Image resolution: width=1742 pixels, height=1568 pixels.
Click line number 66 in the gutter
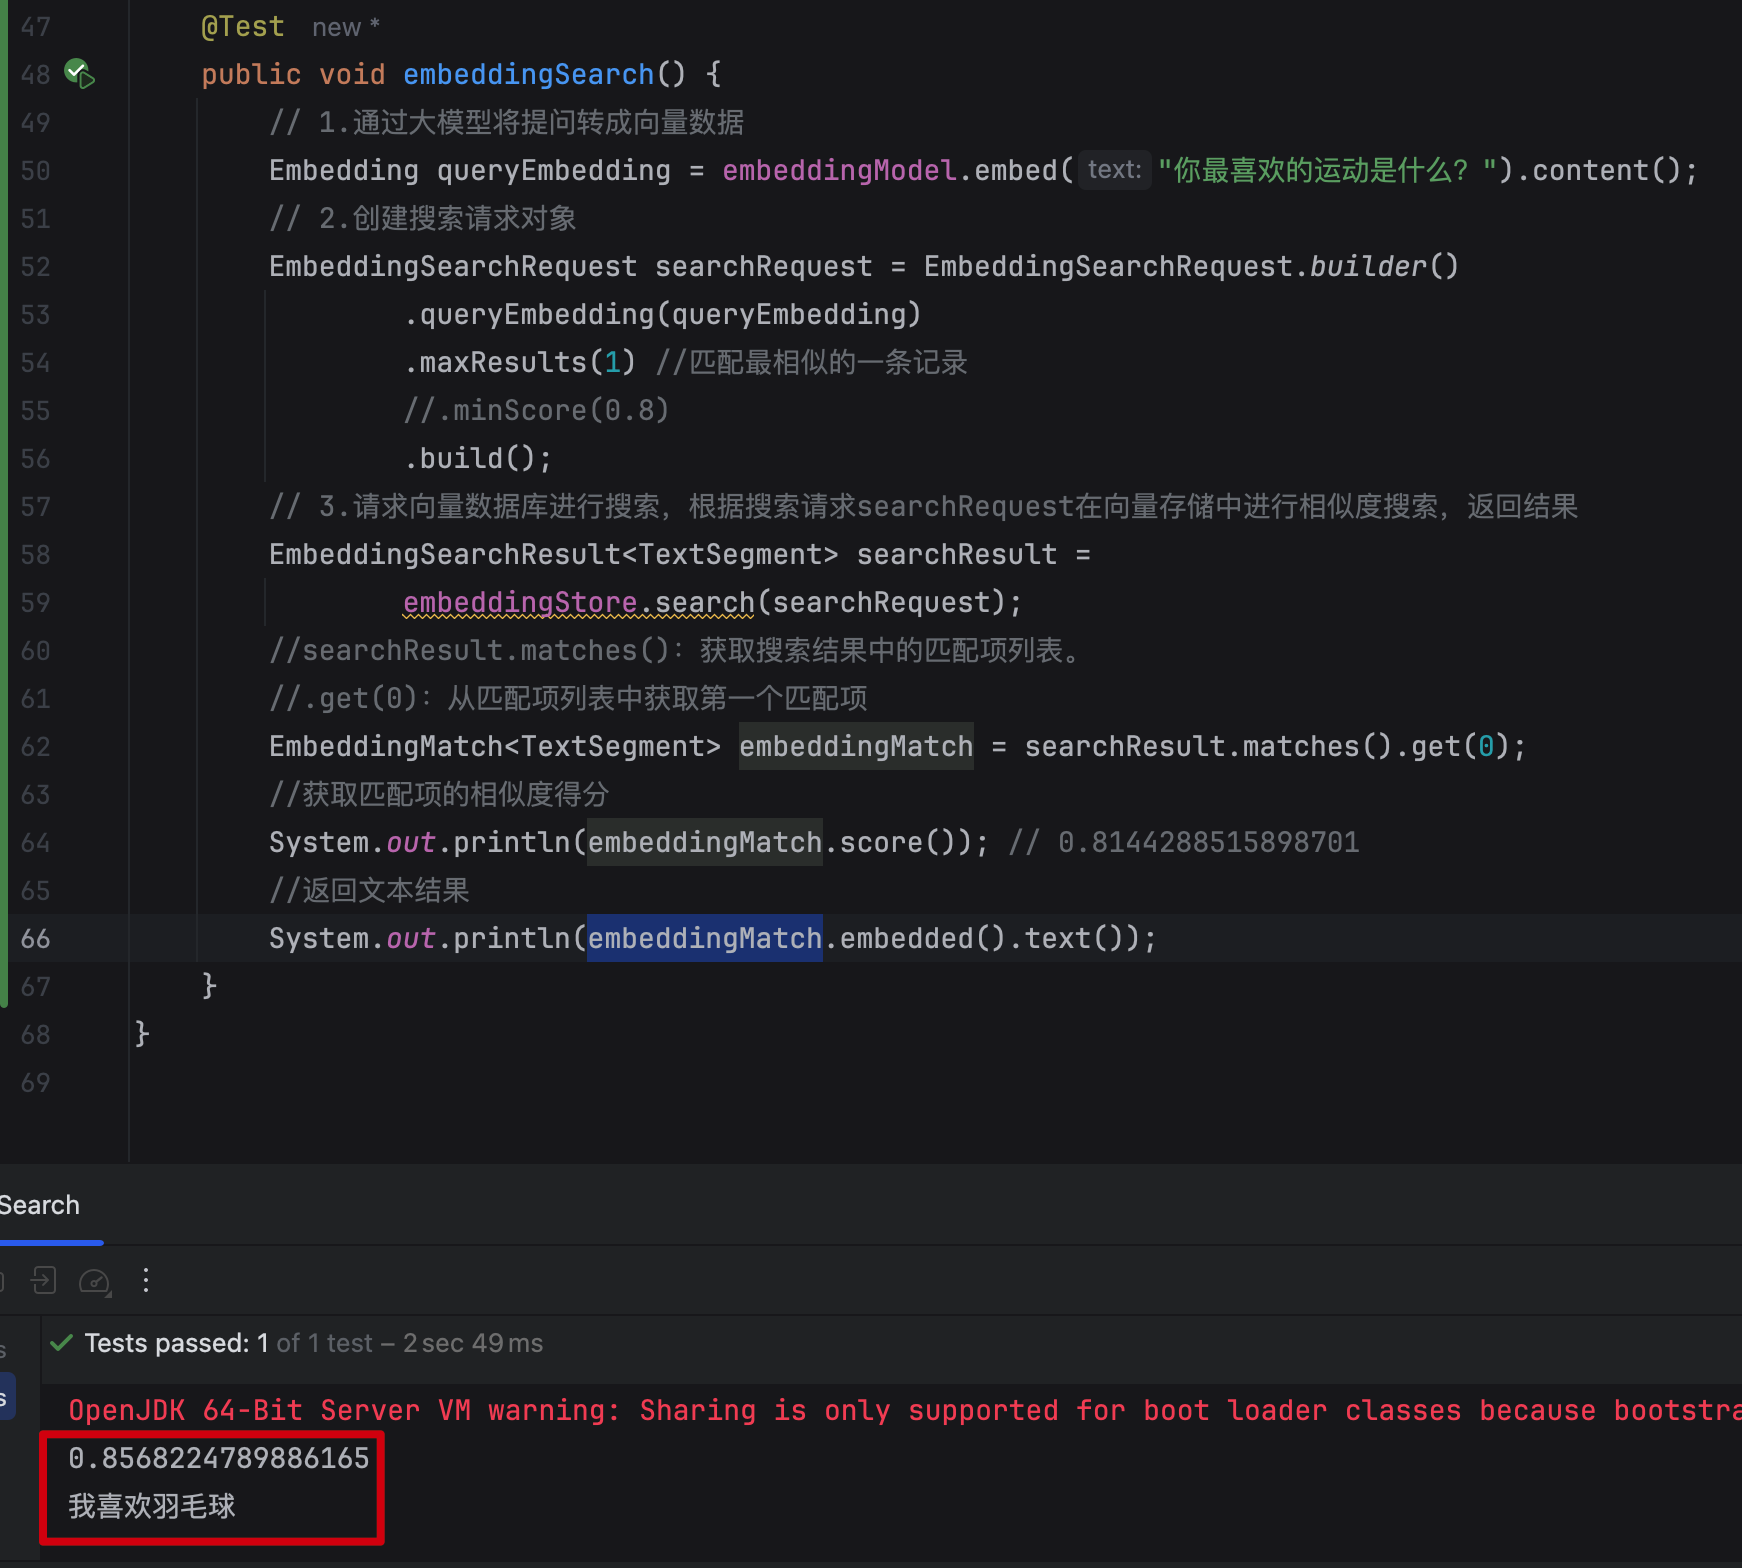tap(35, 938)
